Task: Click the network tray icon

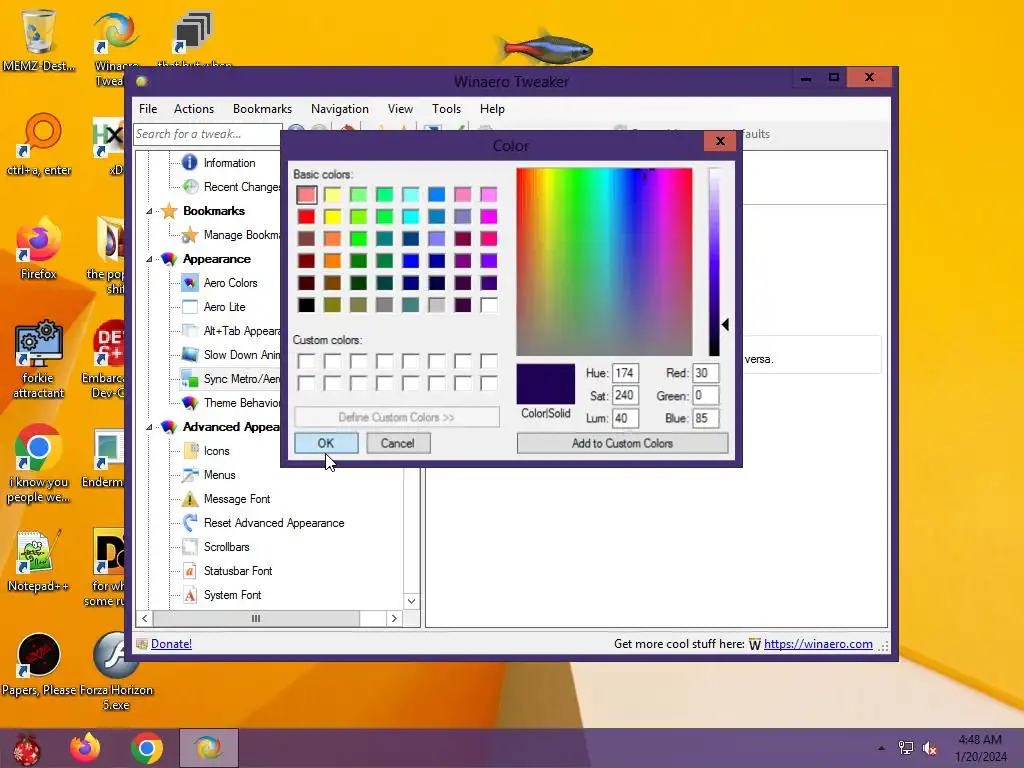Action: click(906, 748)
